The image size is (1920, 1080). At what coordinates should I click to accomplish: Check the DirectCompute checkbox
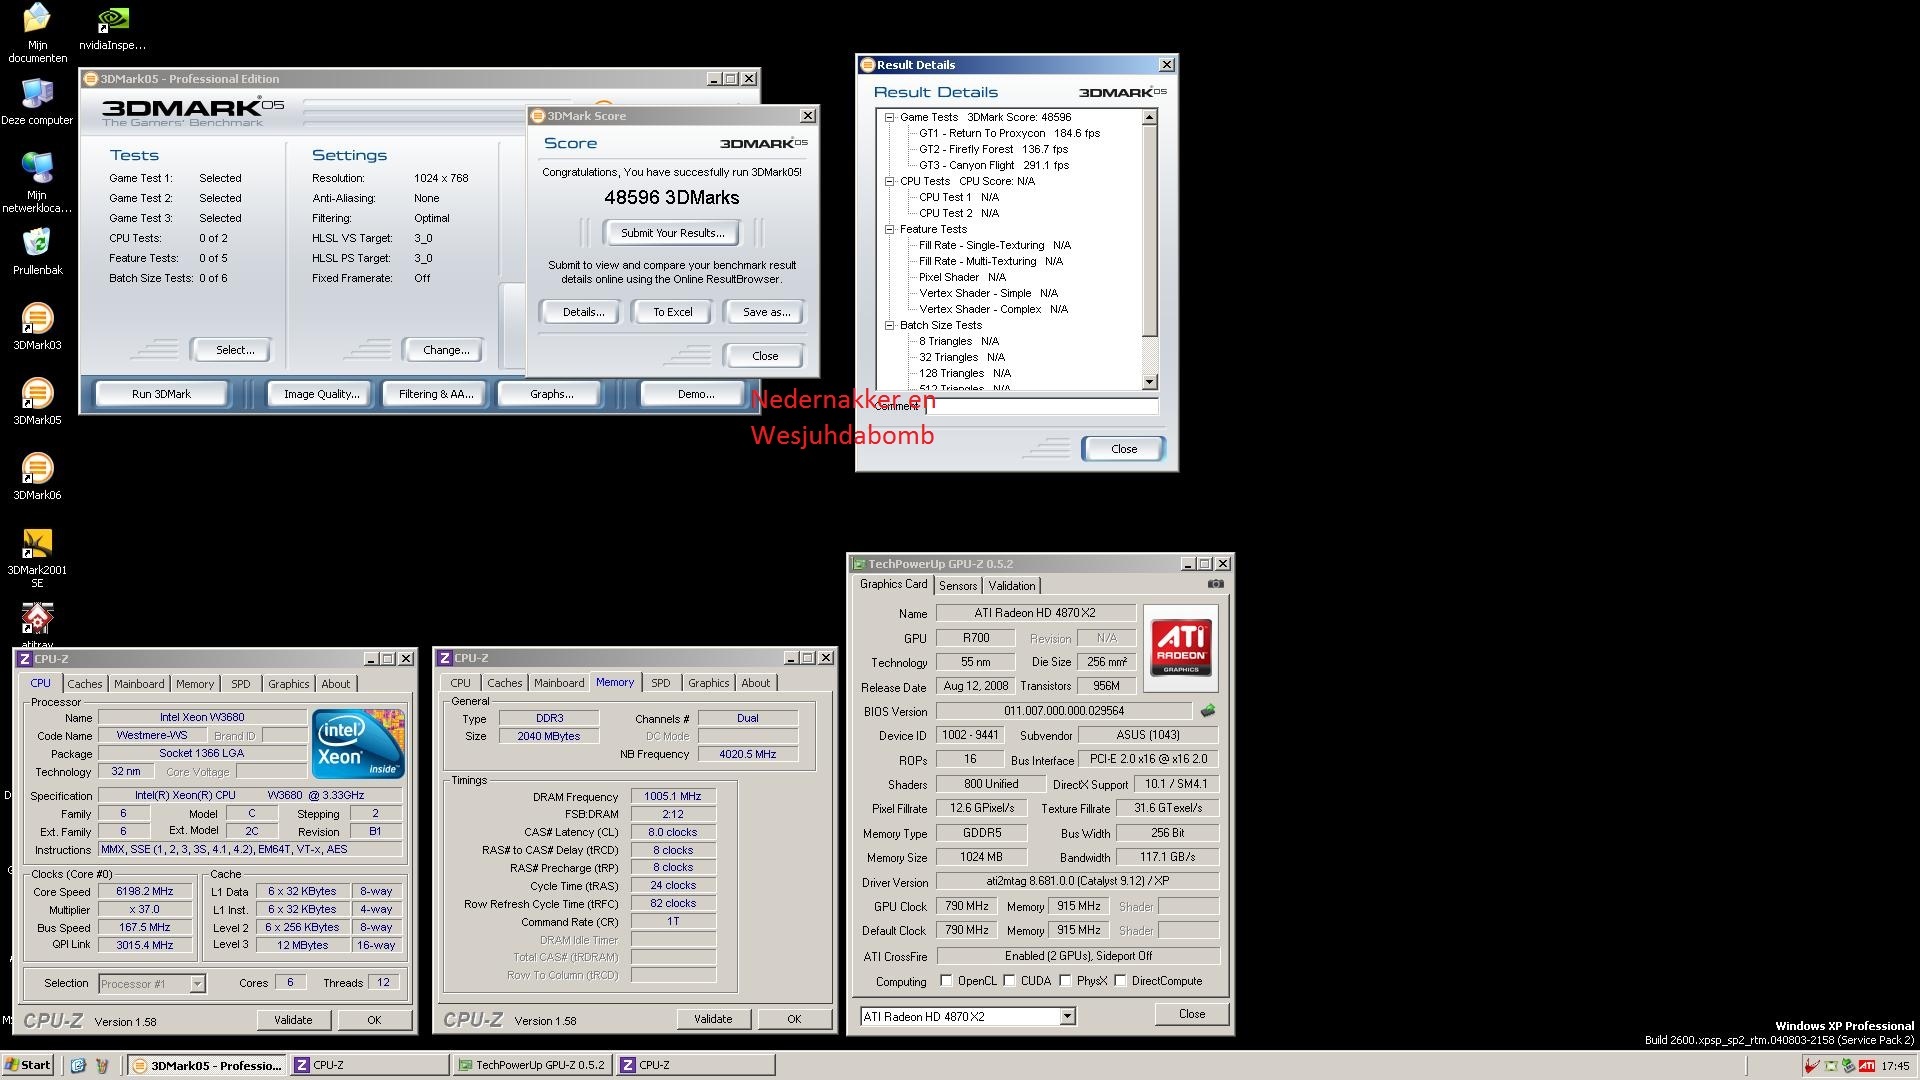[x=1120, y=981]
